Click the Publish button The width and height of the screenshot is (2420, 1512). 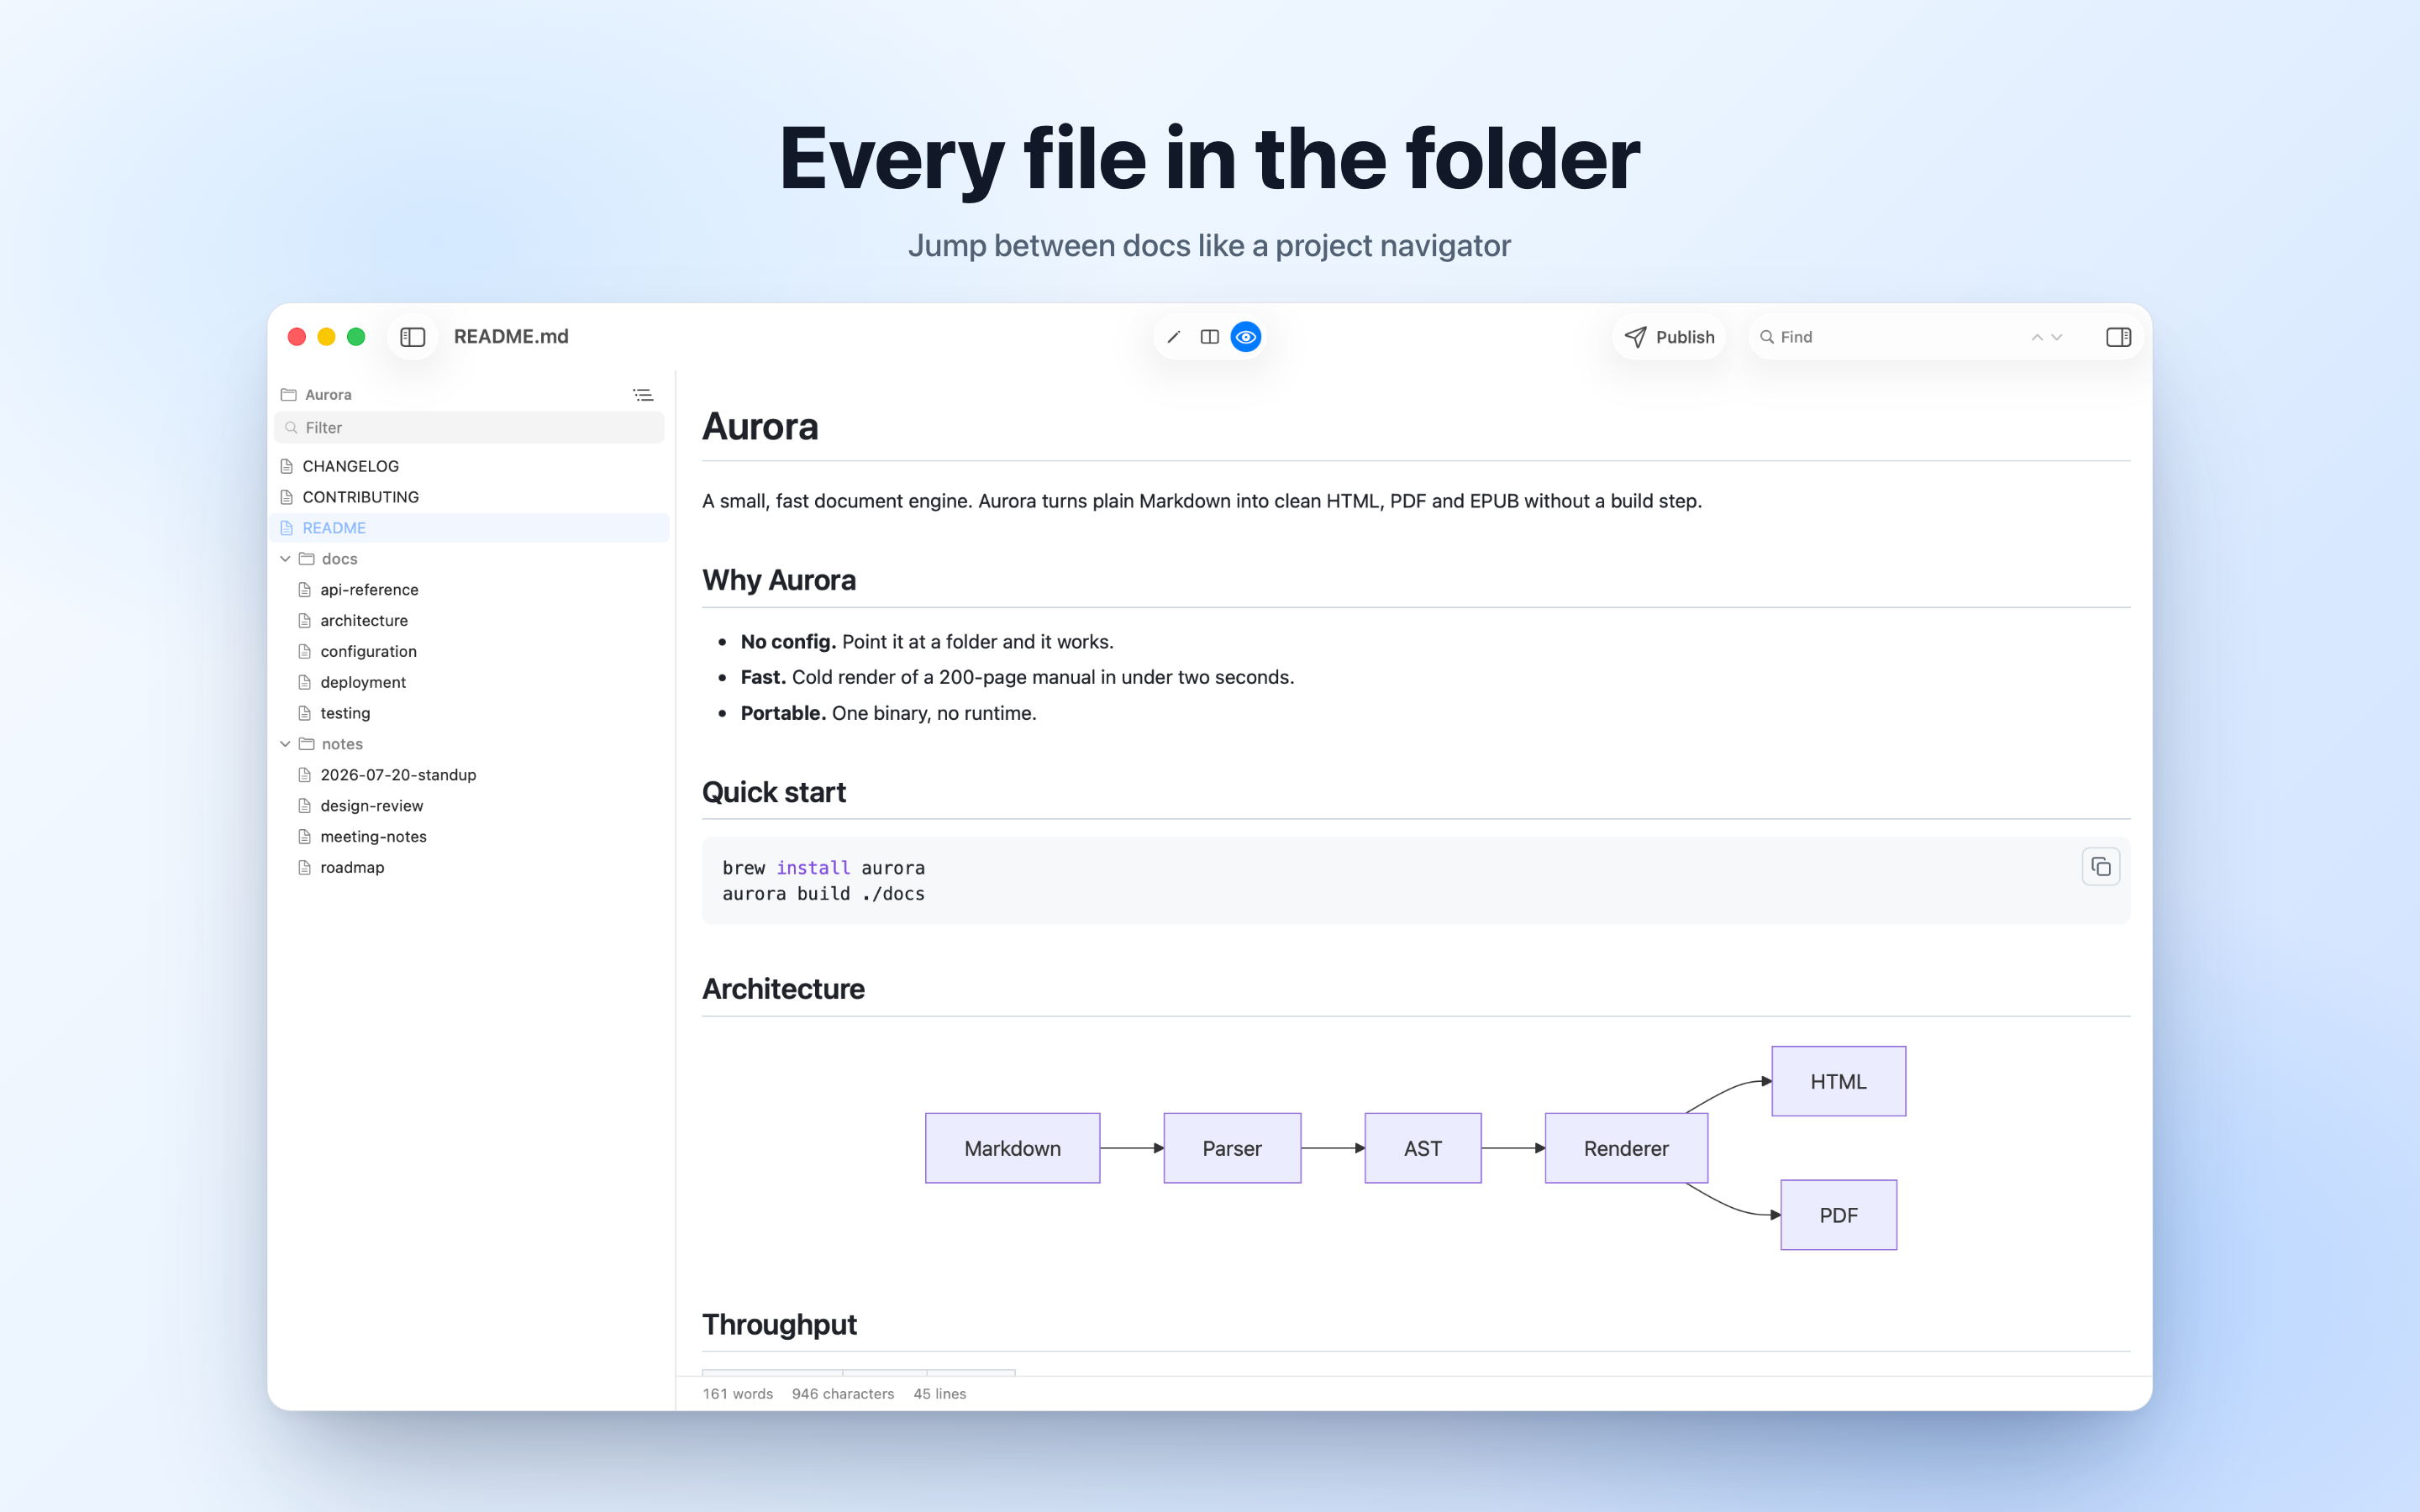(1669, 337)
